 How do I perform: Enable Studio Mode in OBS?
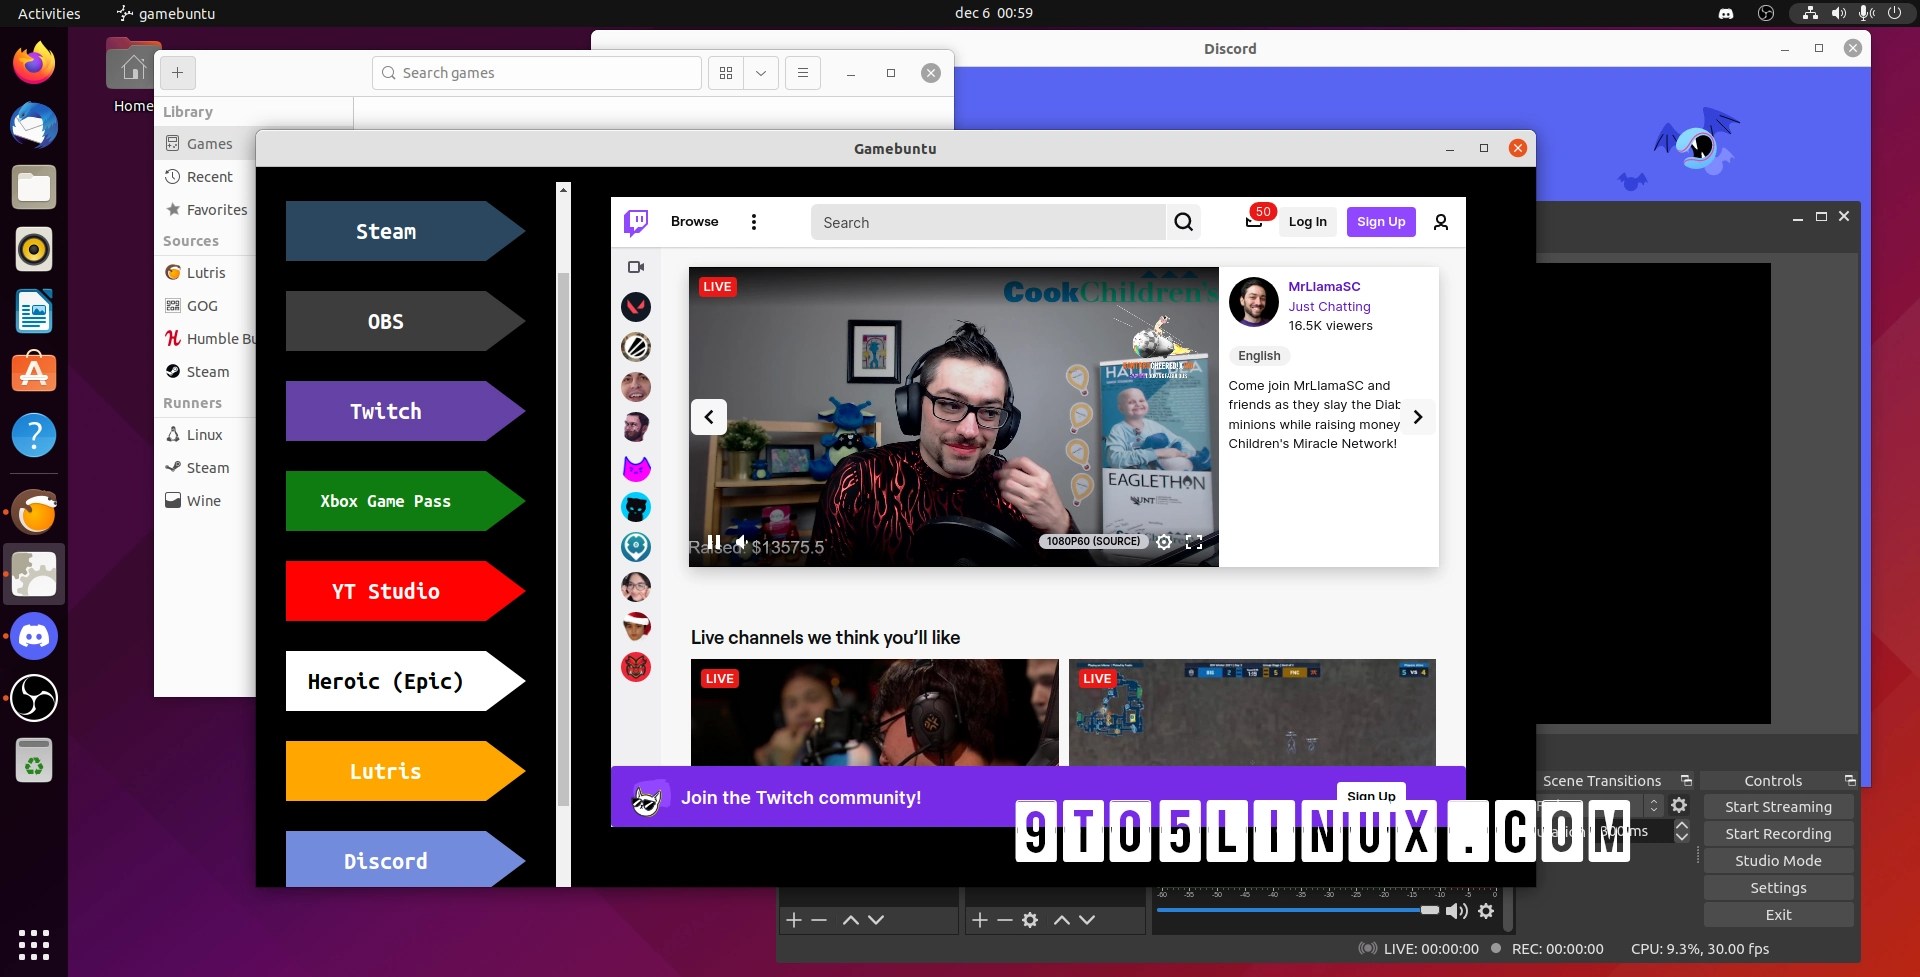tap(1778, 860)
